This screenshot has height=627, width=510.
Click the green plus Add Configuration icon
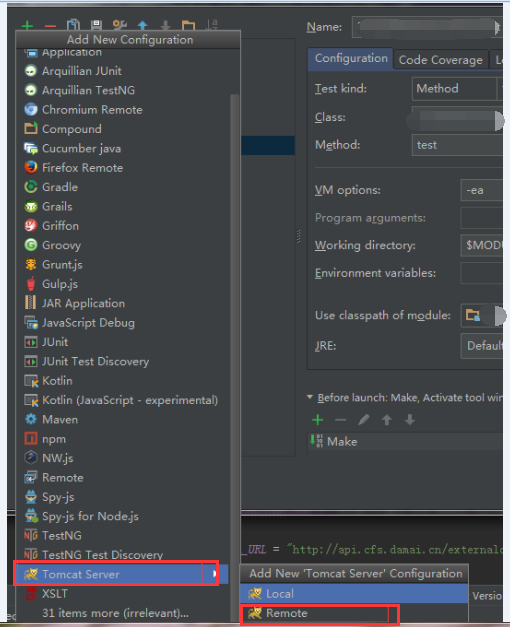[27, 26]
